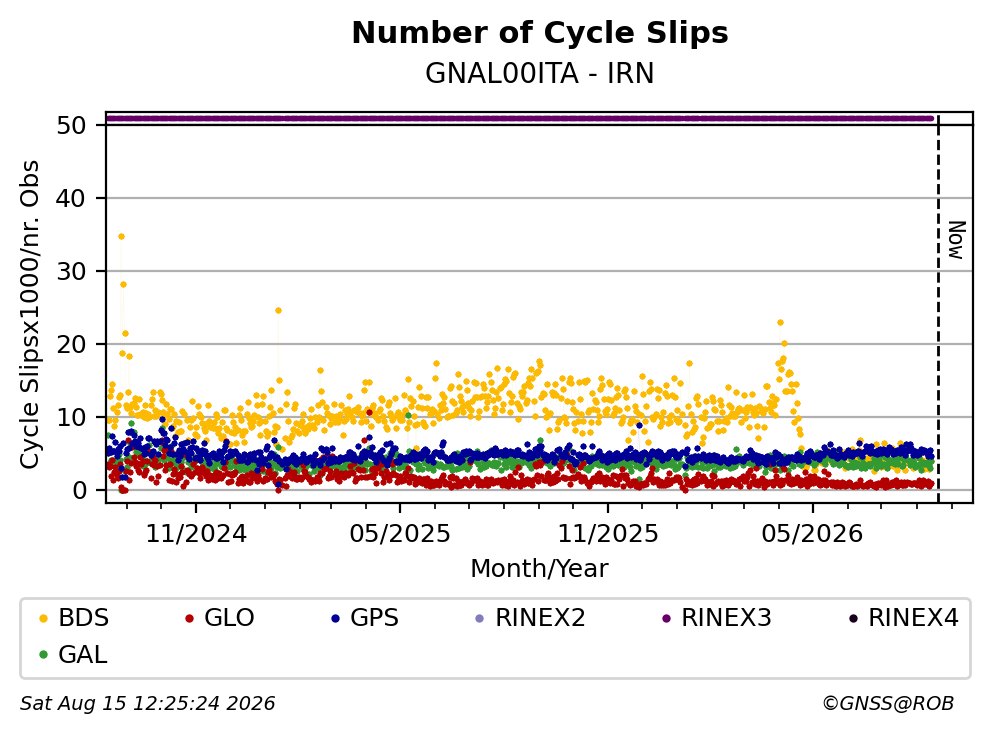Click the RINEX2 legend dot
Viewport: 992px width, 734px height.
pos(480,618)
